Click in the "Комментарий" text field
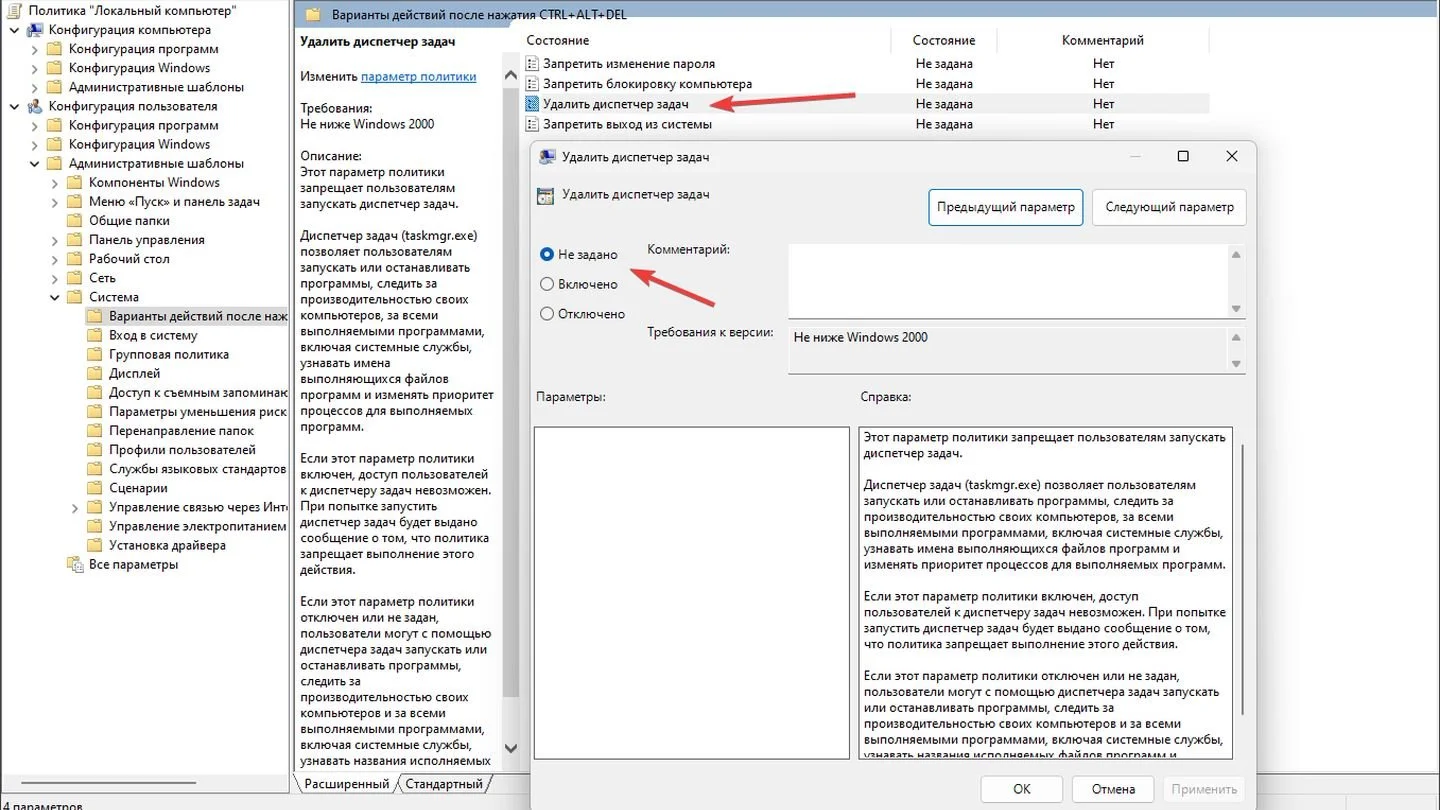This screenshot has height=810, width=1440. (x=1008, y=281)
